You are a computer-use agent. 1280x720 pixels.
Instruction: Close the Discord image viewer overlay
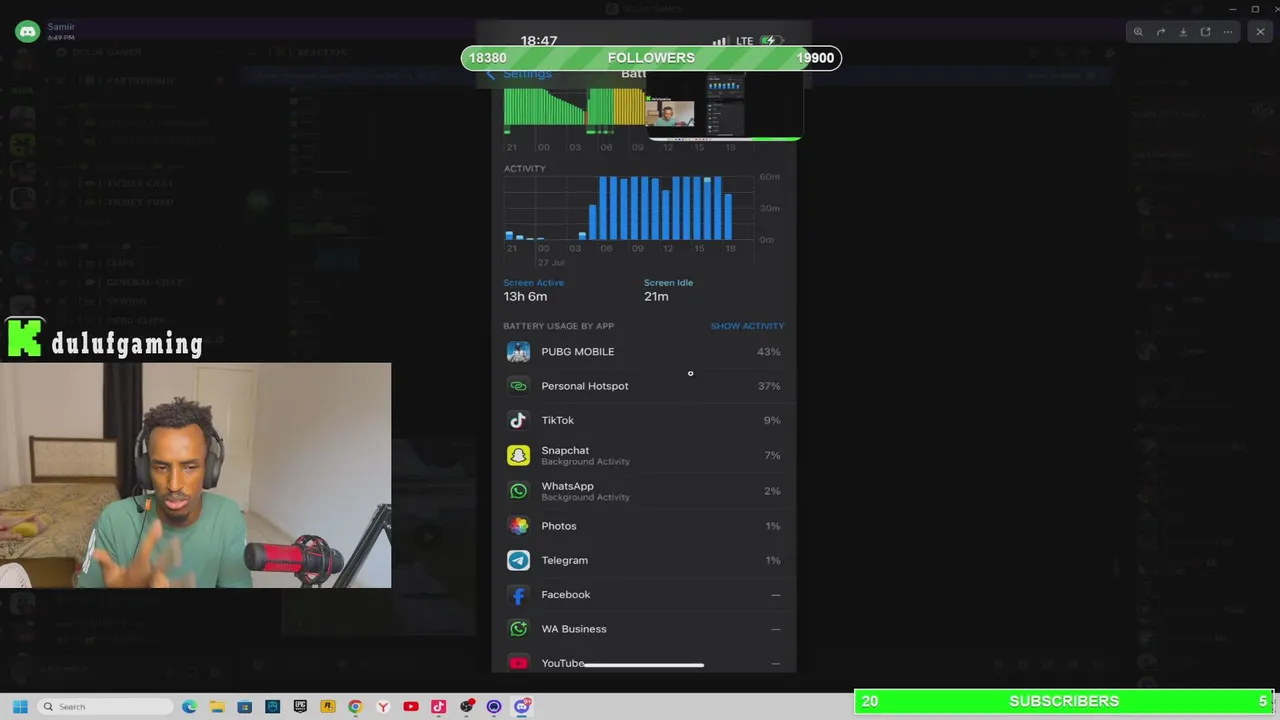[1260, 32]
